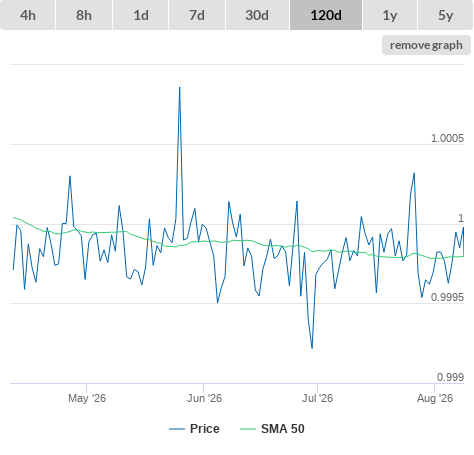Select the 4h time range tab
Image resolution: width=474 pixels, height=455 pixels.
coord(28,15)
